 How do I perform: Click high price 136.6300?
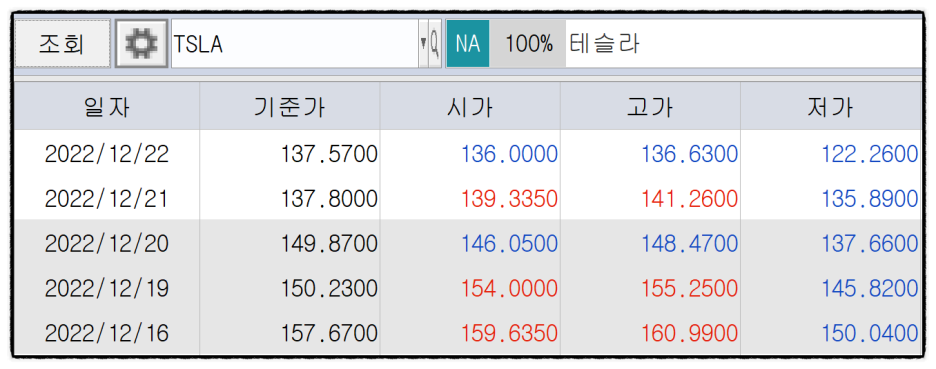[690, 155]
